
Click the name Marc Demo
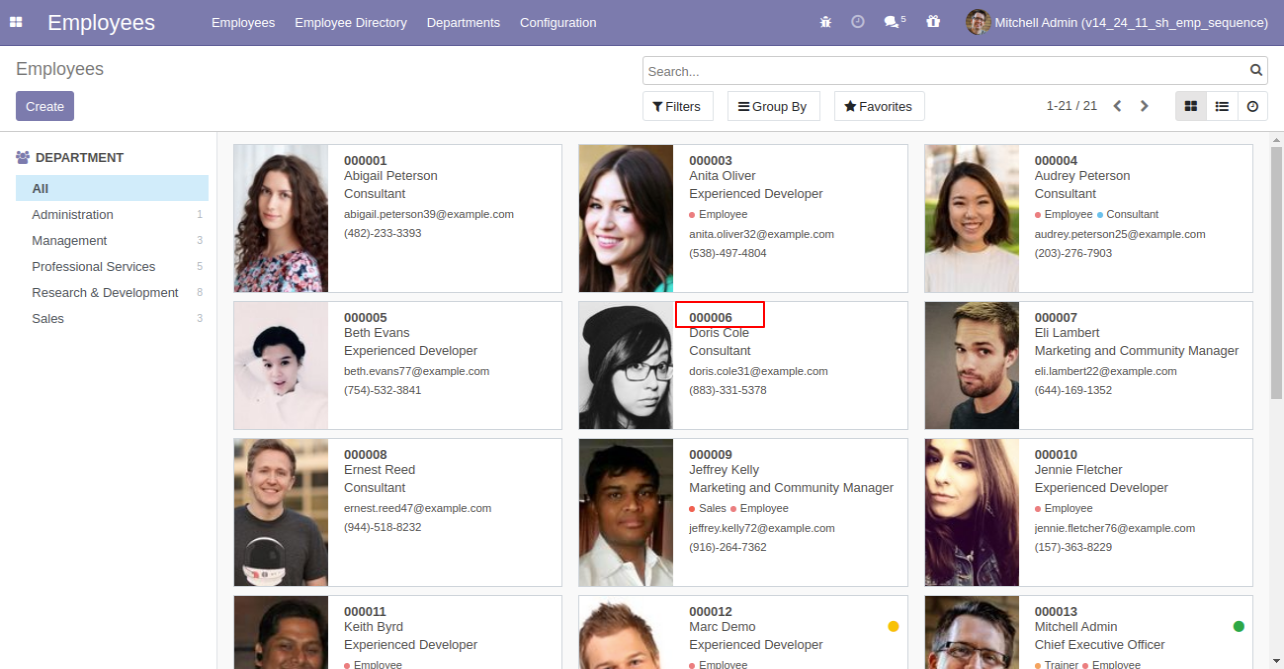(722, 627)
